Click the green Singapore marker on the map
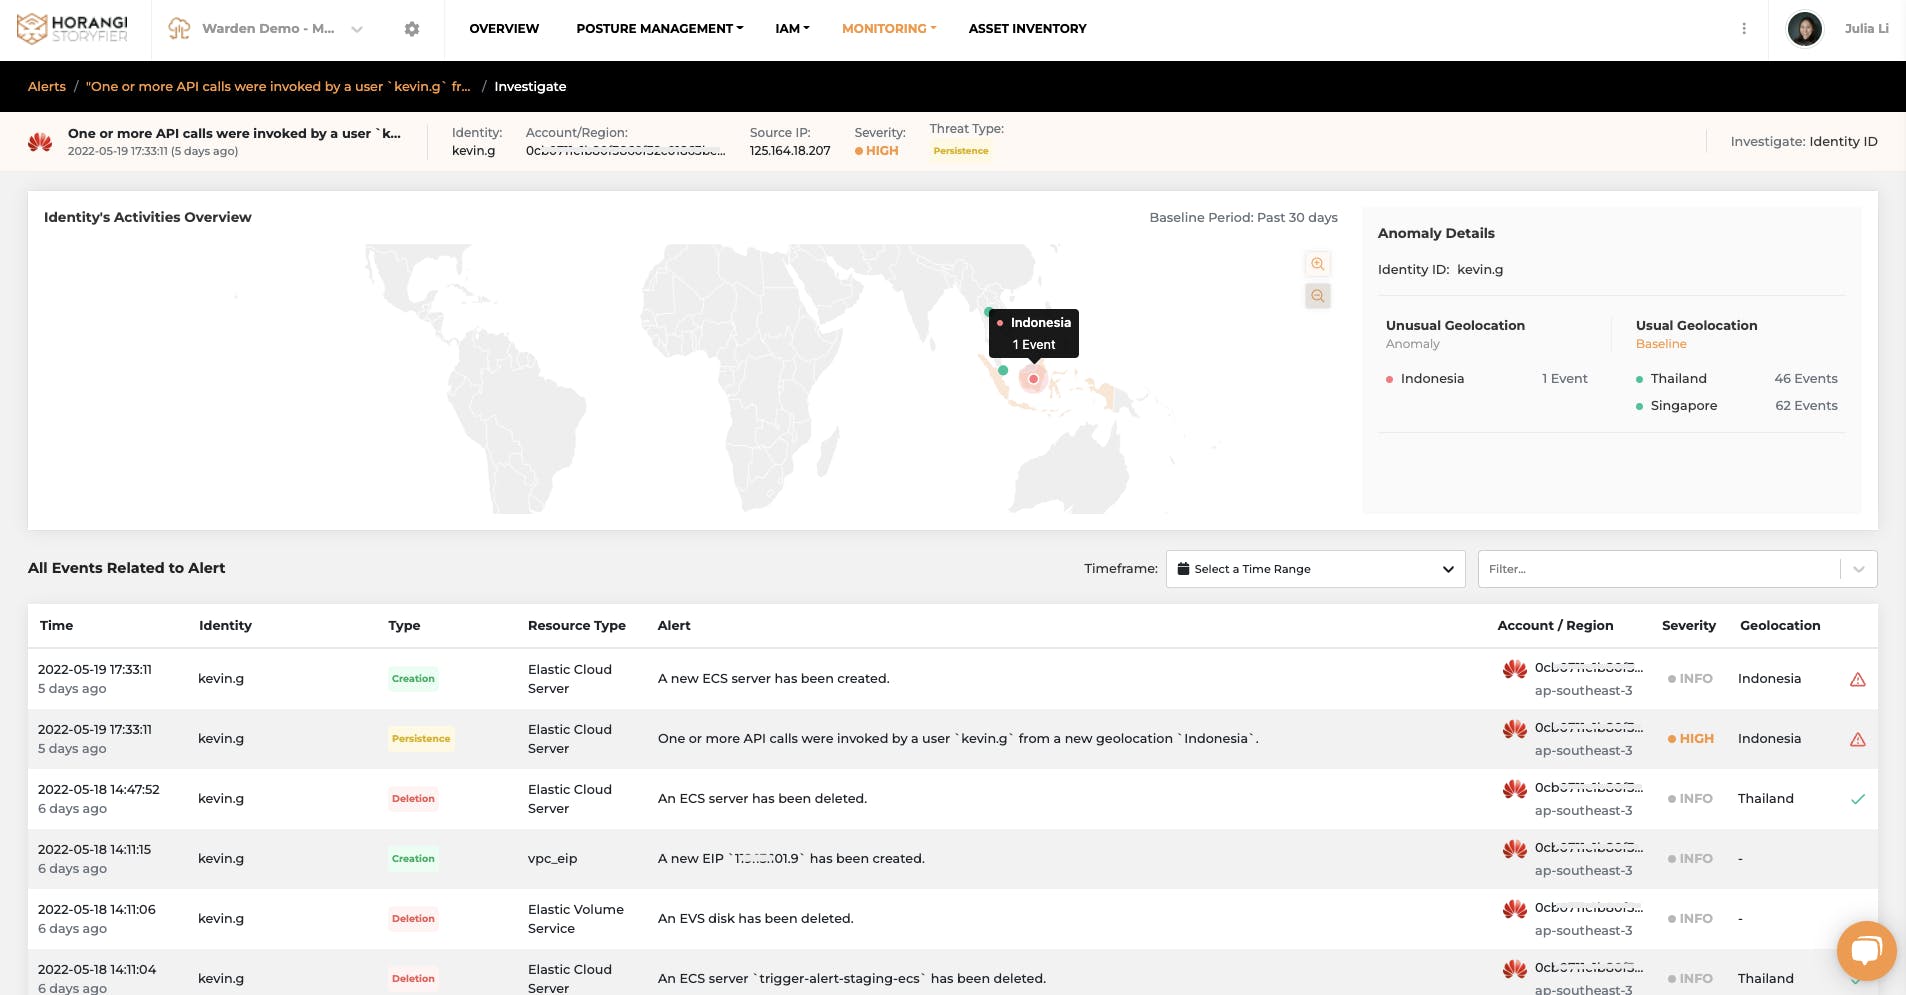Viewport: 1906px width, 995px height. click(x=1003, y=370)
